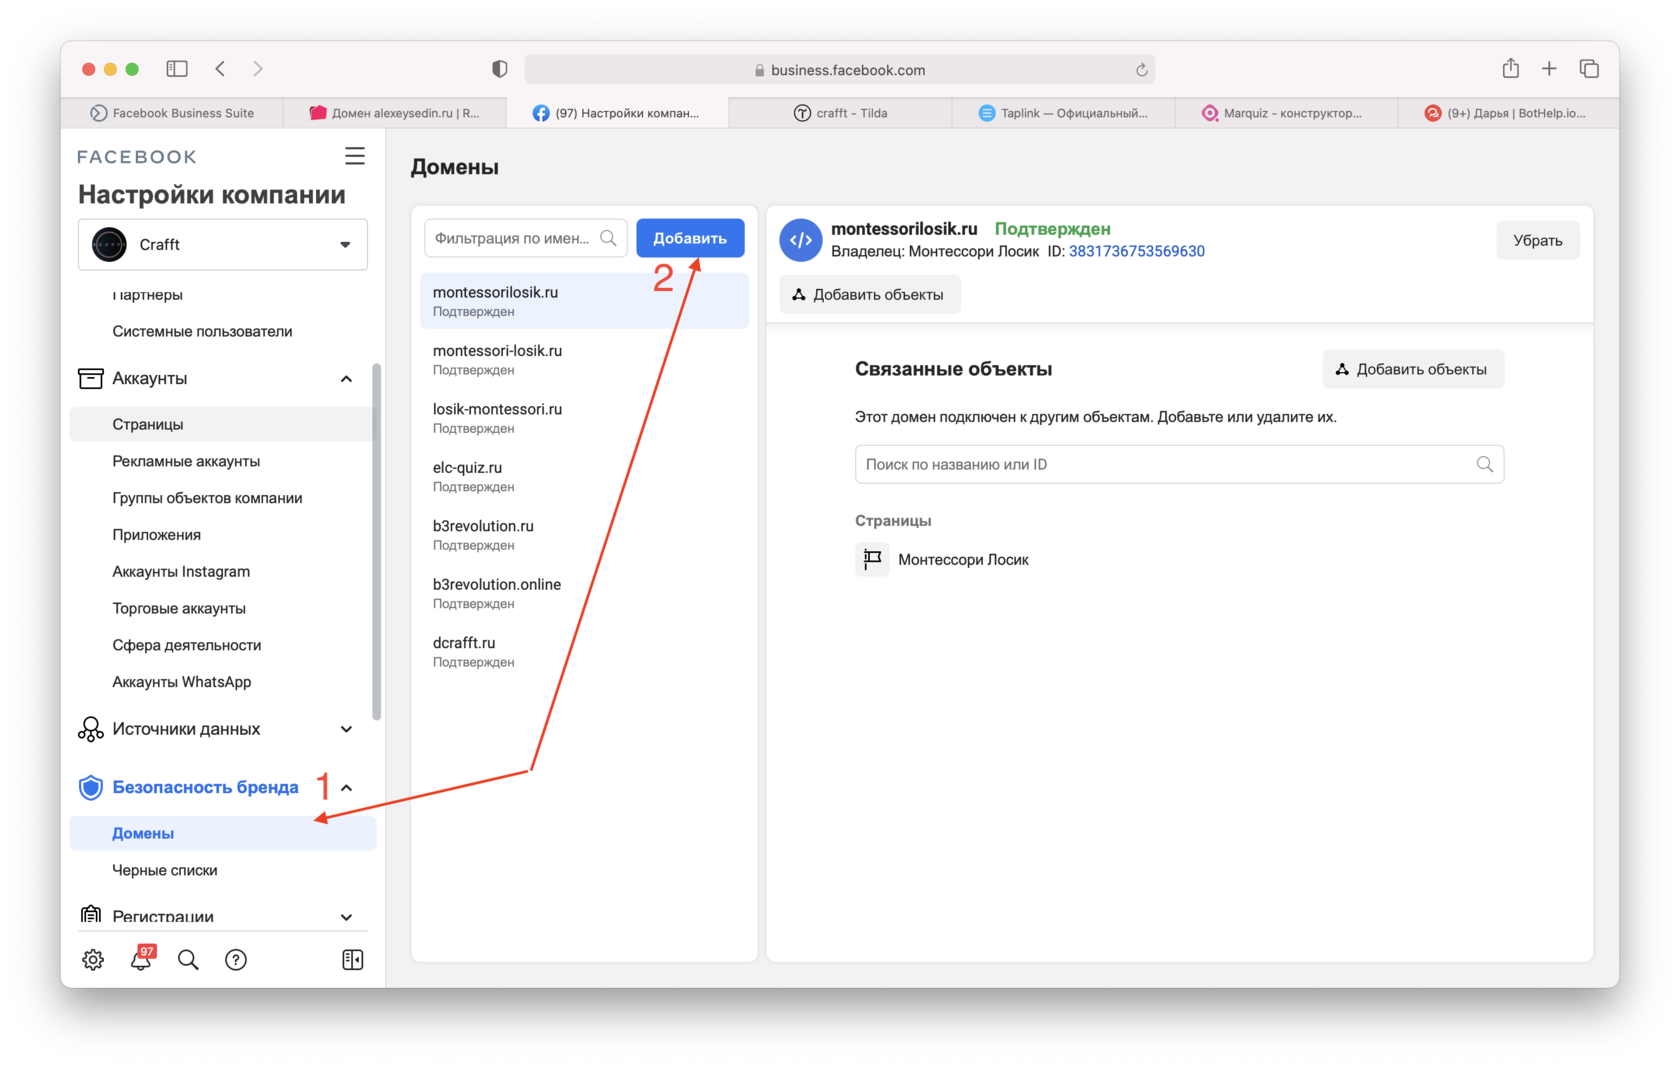This screenshot has width=1680, height=1068.
Task: Click the domain code icon beside montessorilosik.ru
Action: point(801,240)
